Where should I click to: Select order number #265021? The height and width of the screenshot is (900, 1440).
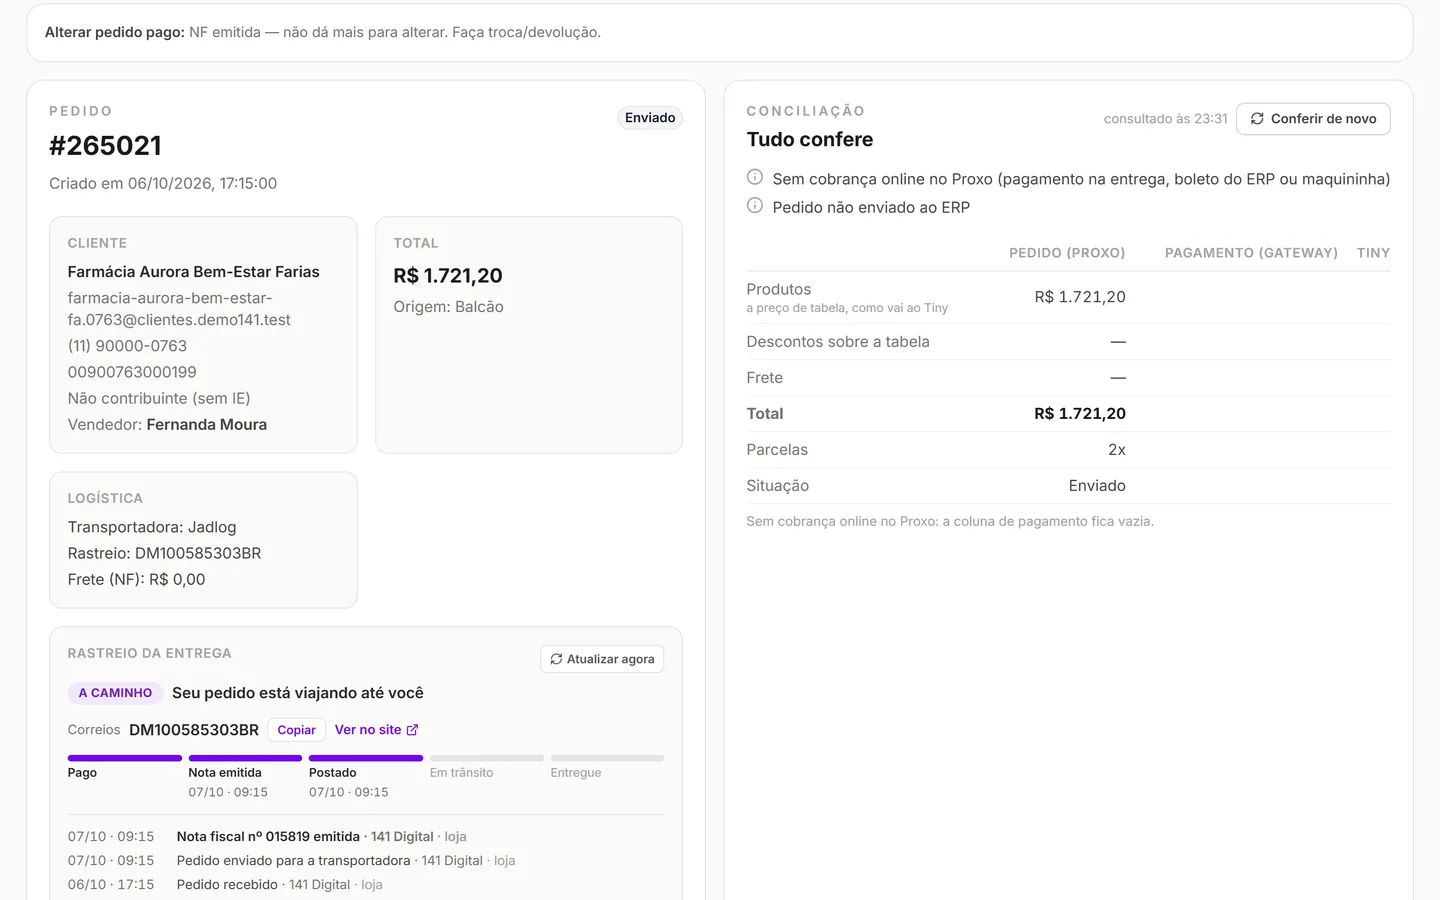pyautogui.click(x=105, y=146)
